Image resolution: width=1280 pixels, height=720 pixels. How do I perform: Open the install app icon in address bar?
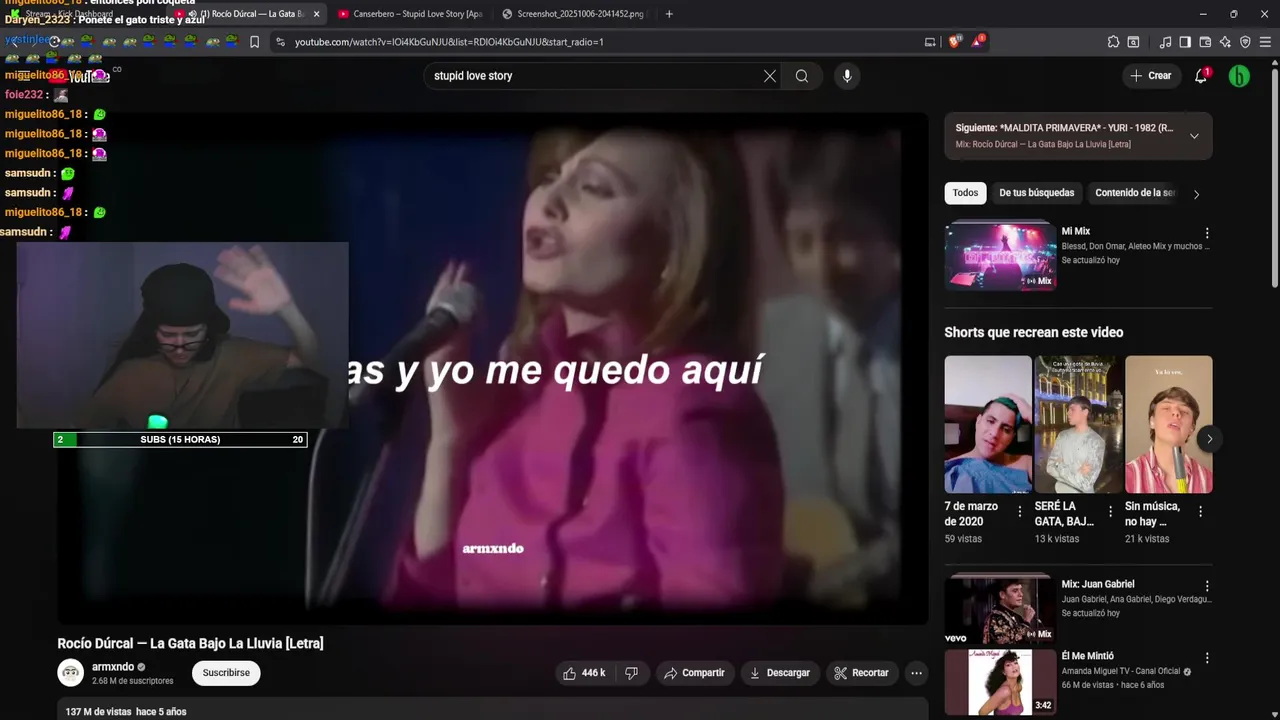click(930, 42)
